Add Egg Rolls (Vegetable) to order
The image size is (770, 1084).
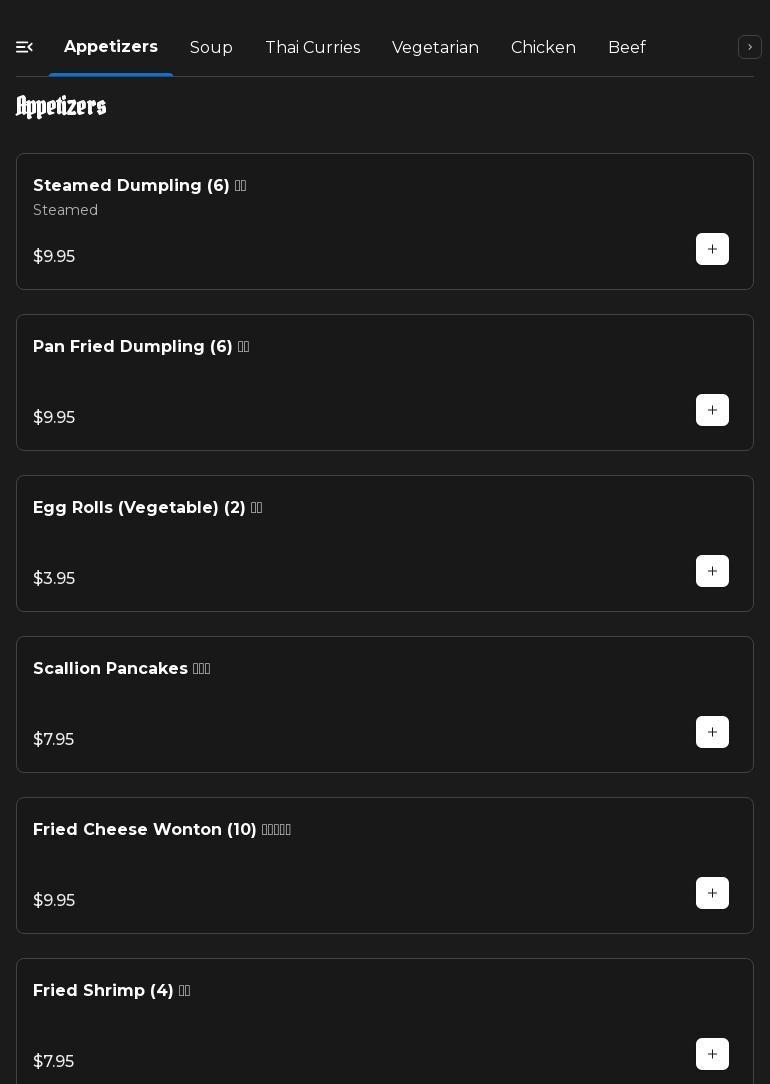[712, 571]
